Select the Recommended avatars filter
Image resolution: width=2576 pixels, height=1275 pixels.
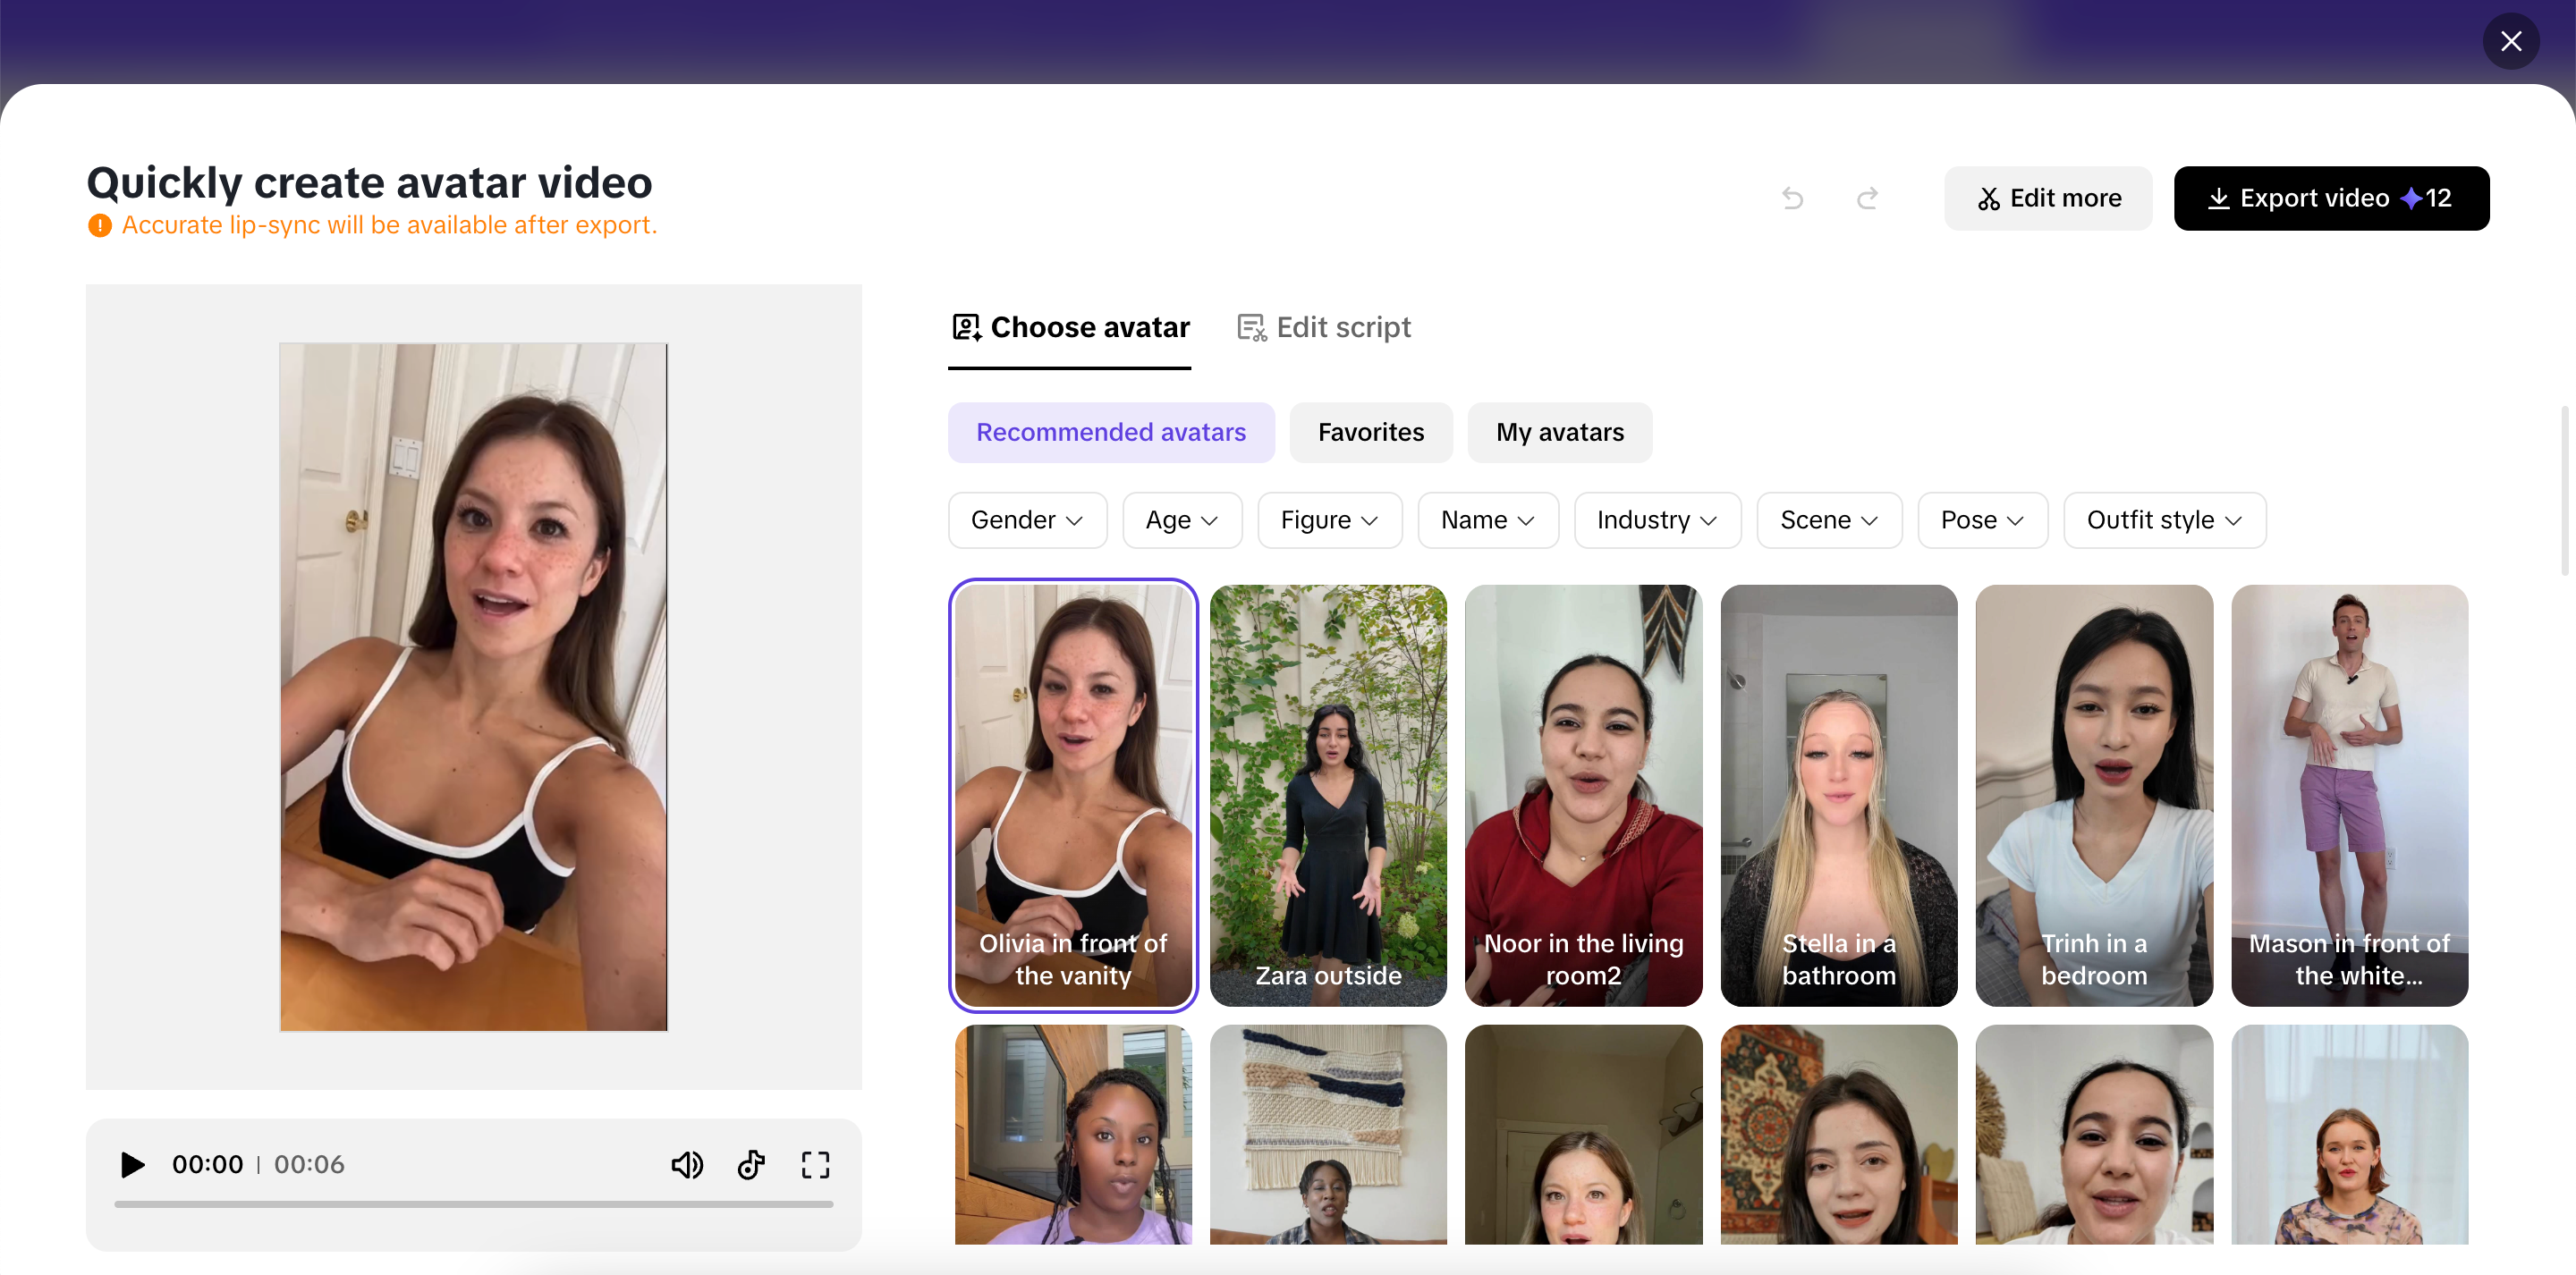[1110, 432]
